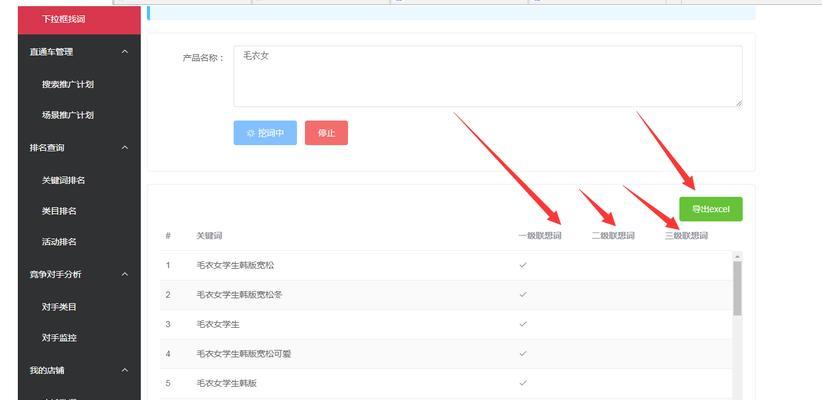
Task: Collapse the 我的店铺 section chevron
Action: pyautogui.click(x=125, y=370)
